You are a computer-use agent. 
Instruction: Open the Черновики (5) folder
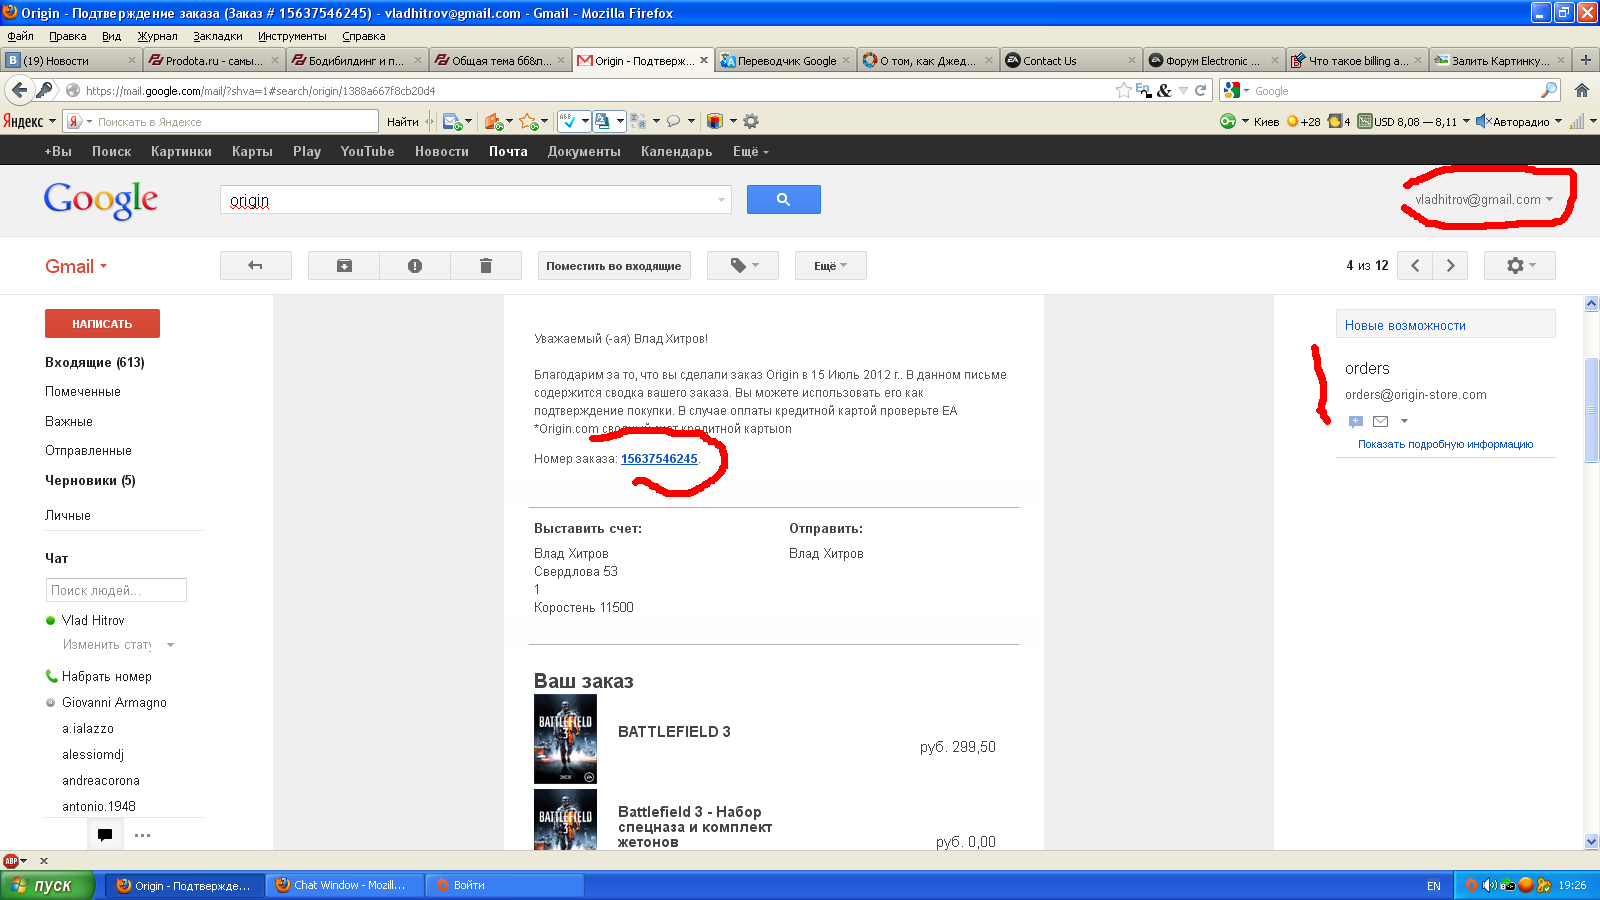pos(90,480)
